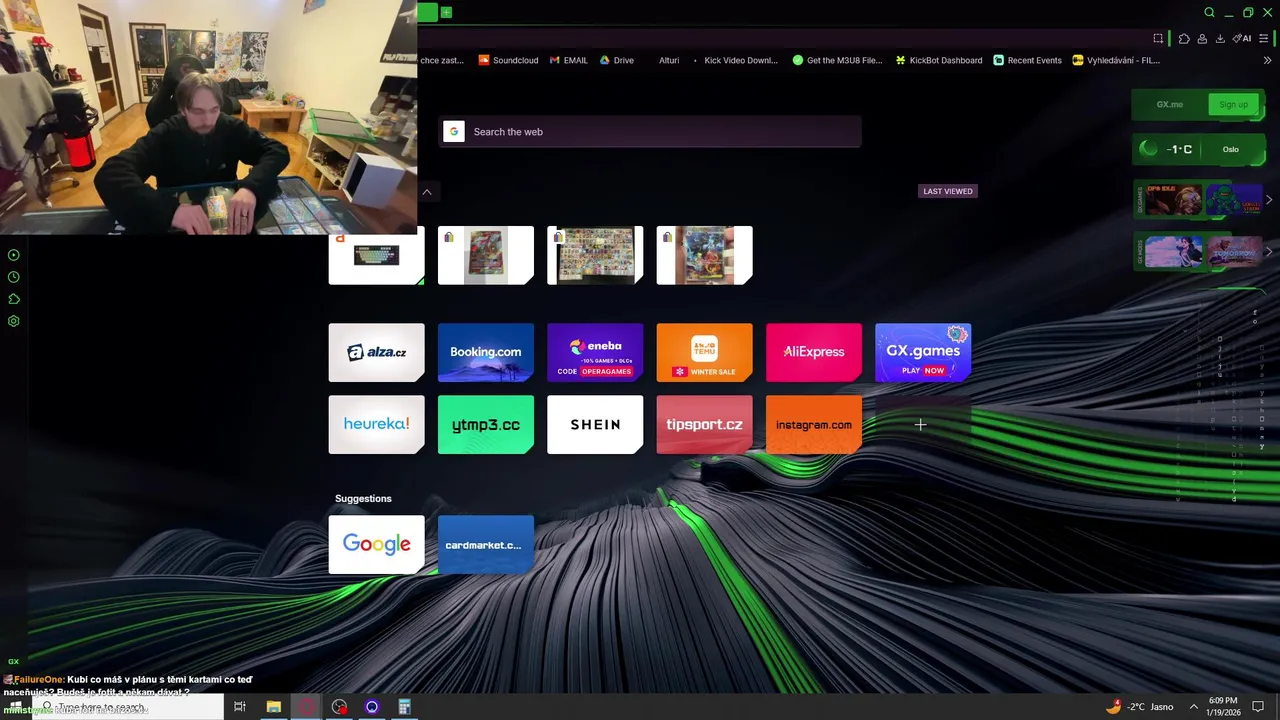
Task: Add a new speed dial site
Action: (920, 425)
